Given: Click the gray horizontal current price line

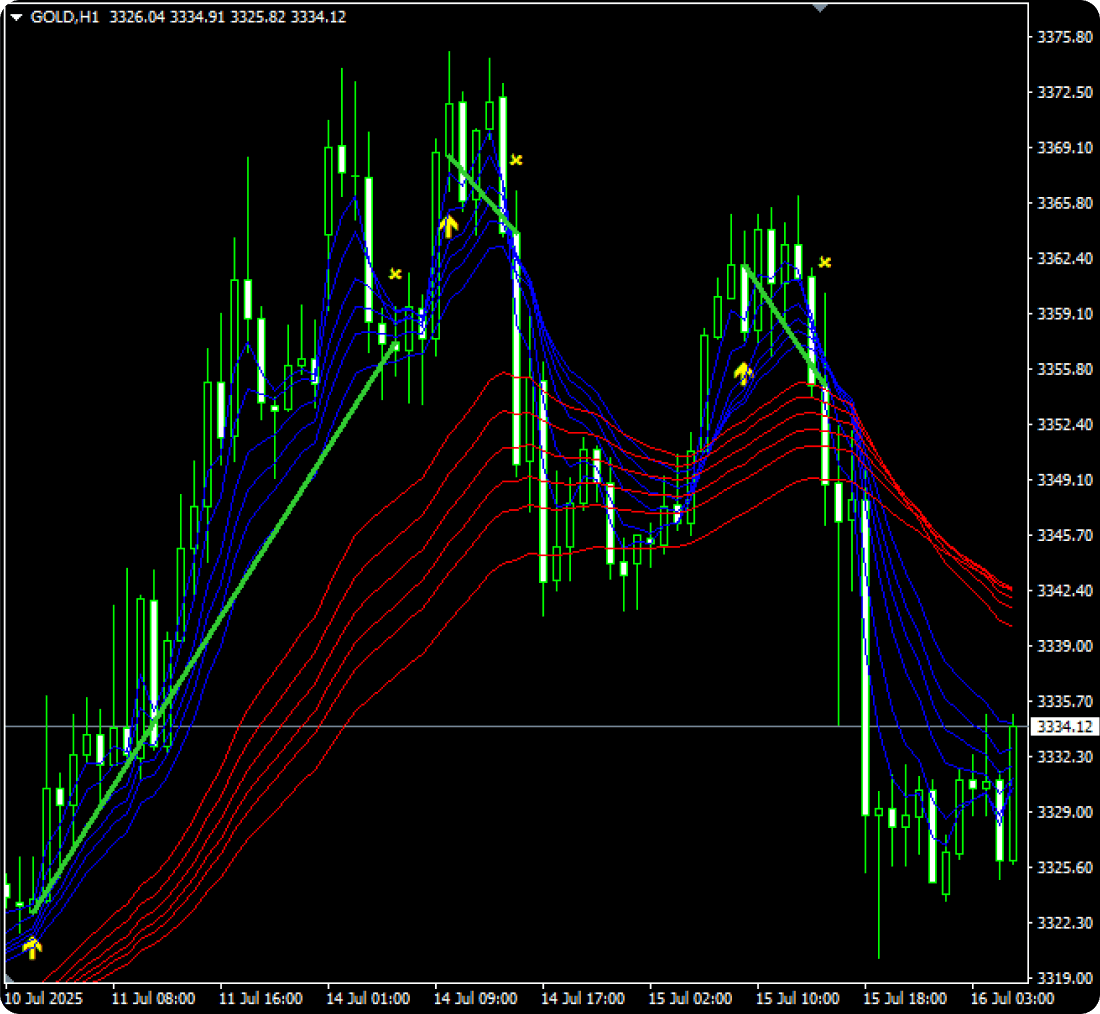Looking at the screenshot, I should click(x=600, y=726).
